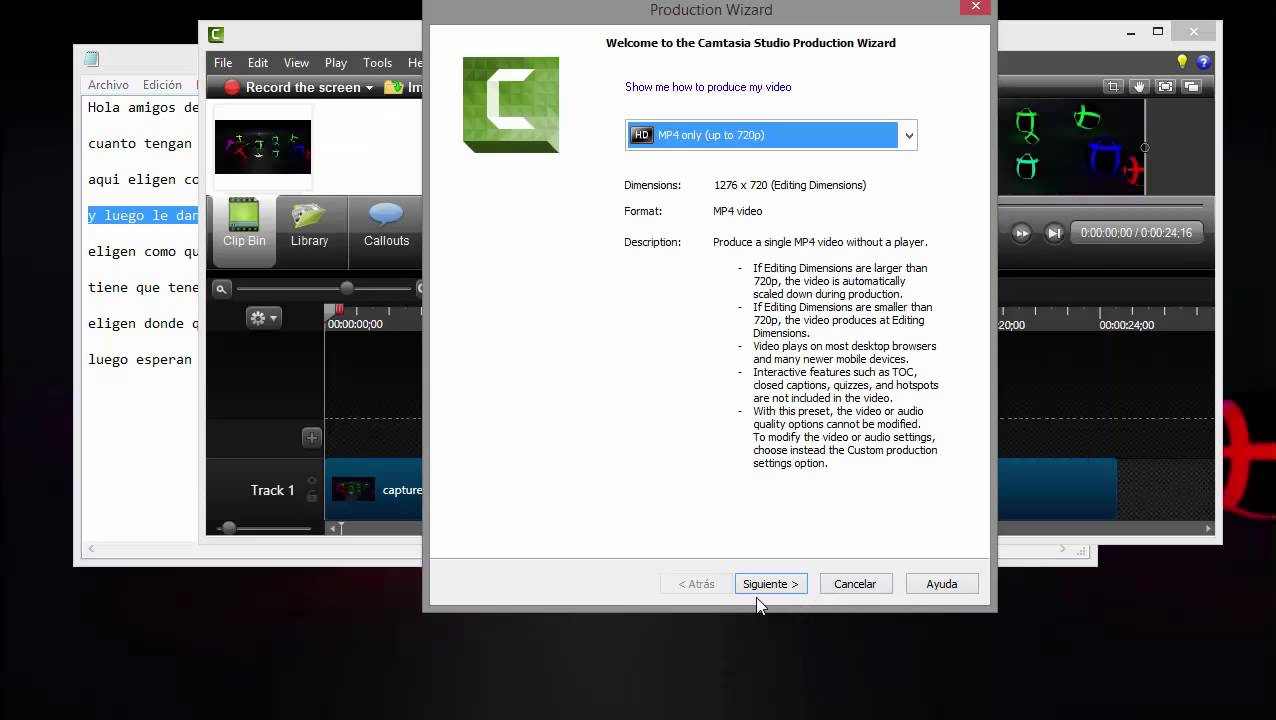
Task: Click the Camtasia logo in title bar
Action: point(215,35)
